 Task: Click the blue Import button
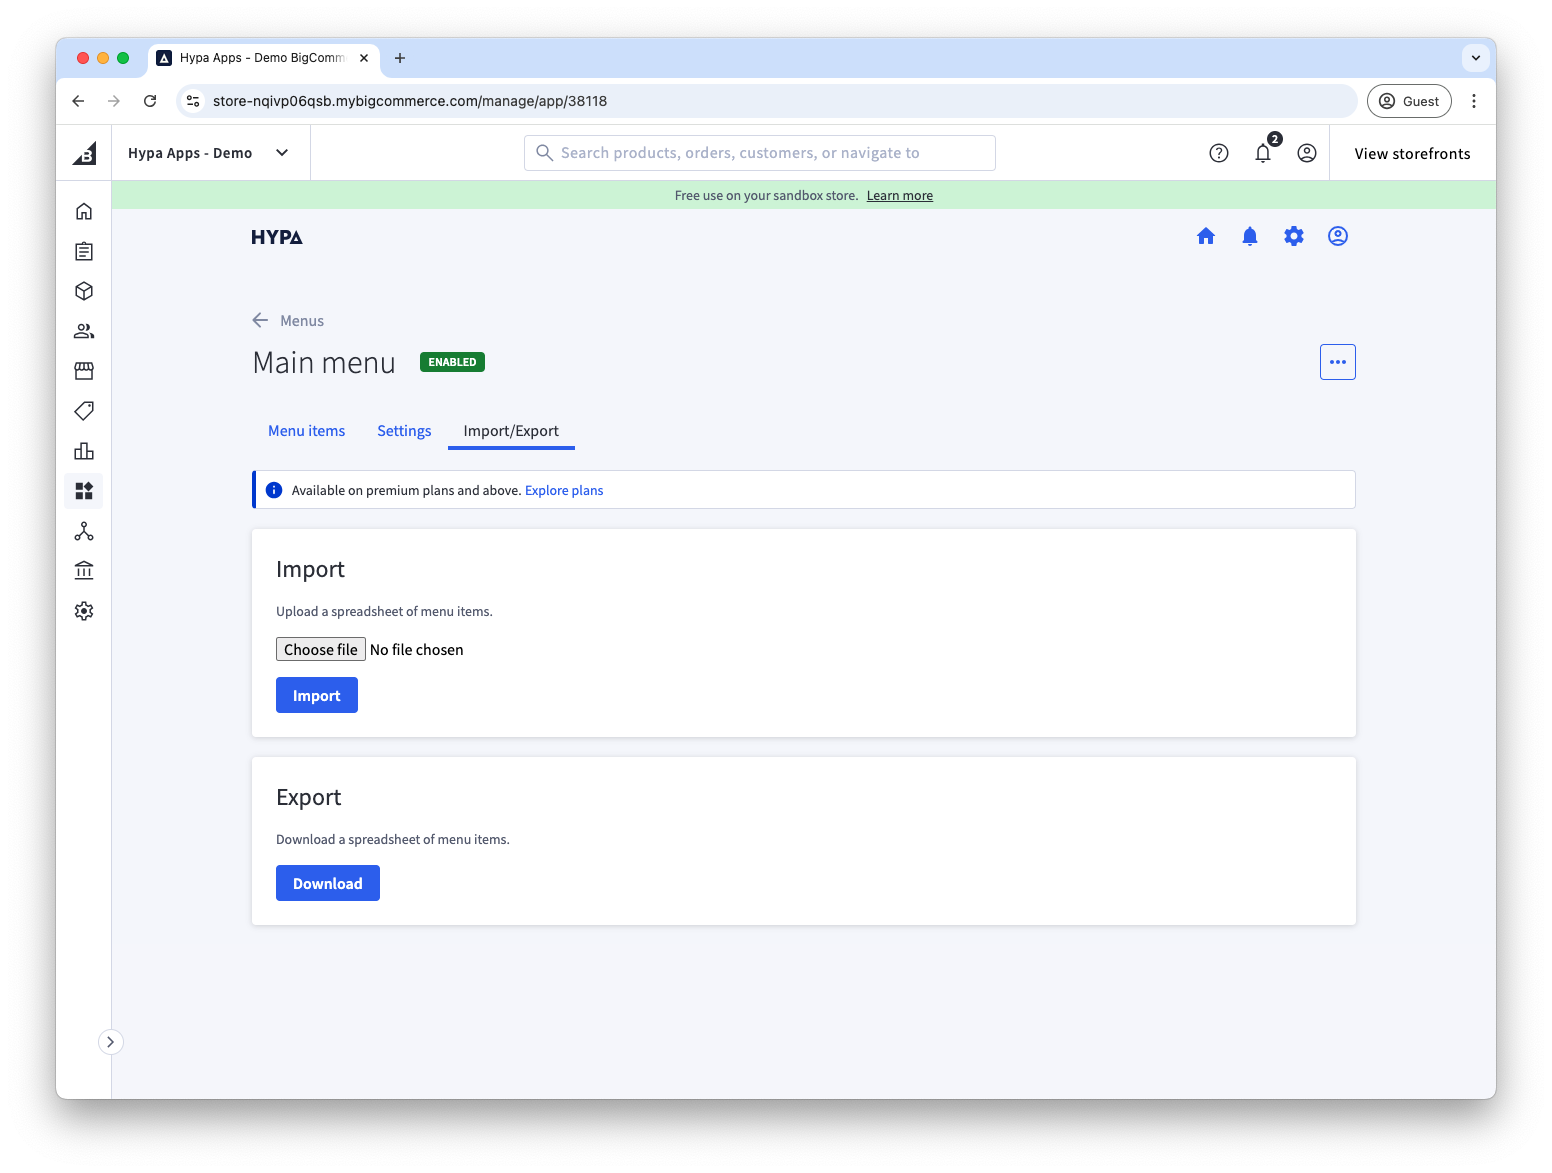click(317, 695)
